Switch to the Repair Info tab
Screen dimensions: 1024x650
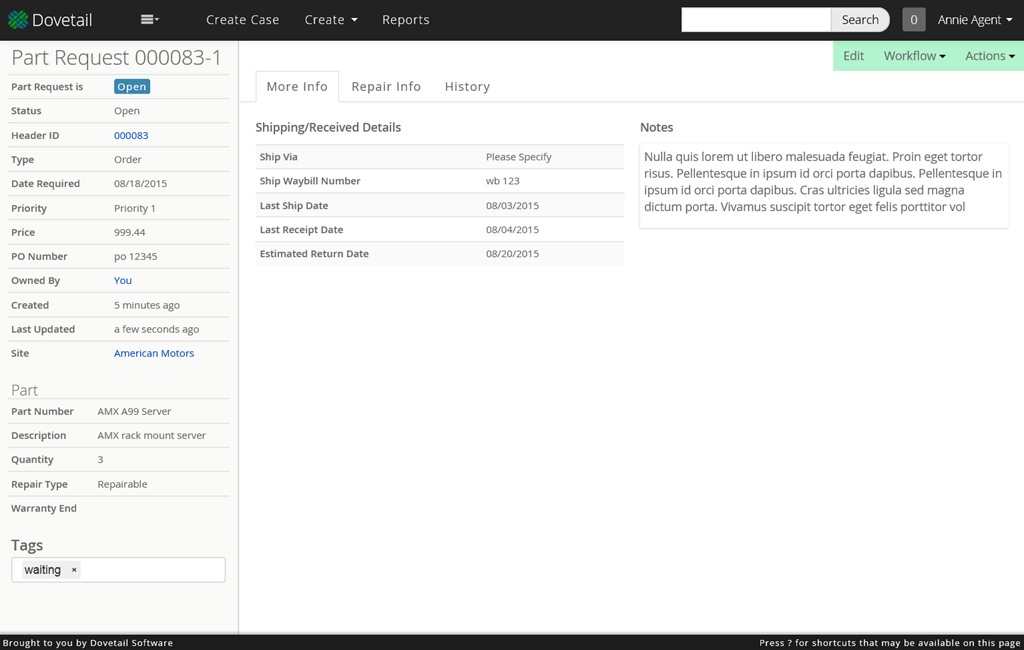tap(386, 86)
